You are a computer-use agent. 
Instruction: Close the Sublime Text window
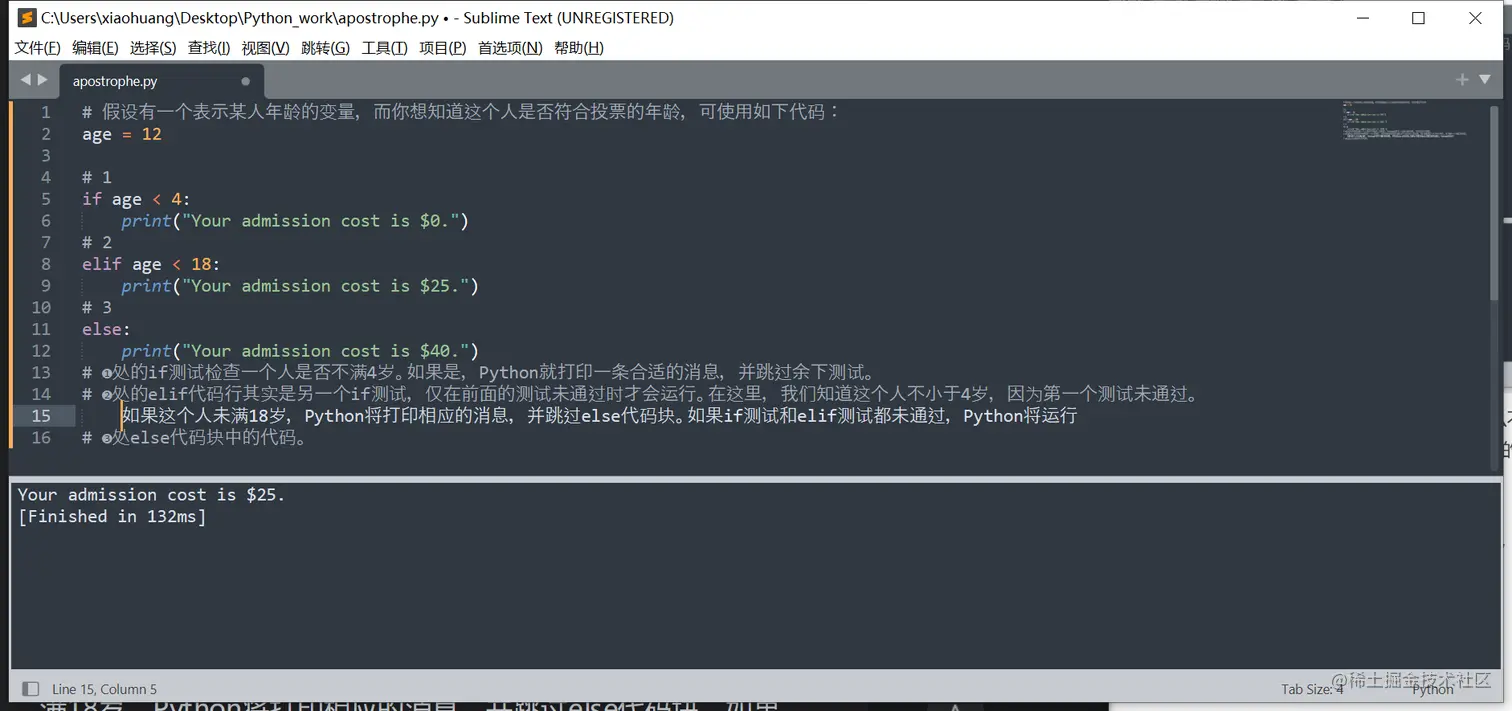tap(1475, 18)
